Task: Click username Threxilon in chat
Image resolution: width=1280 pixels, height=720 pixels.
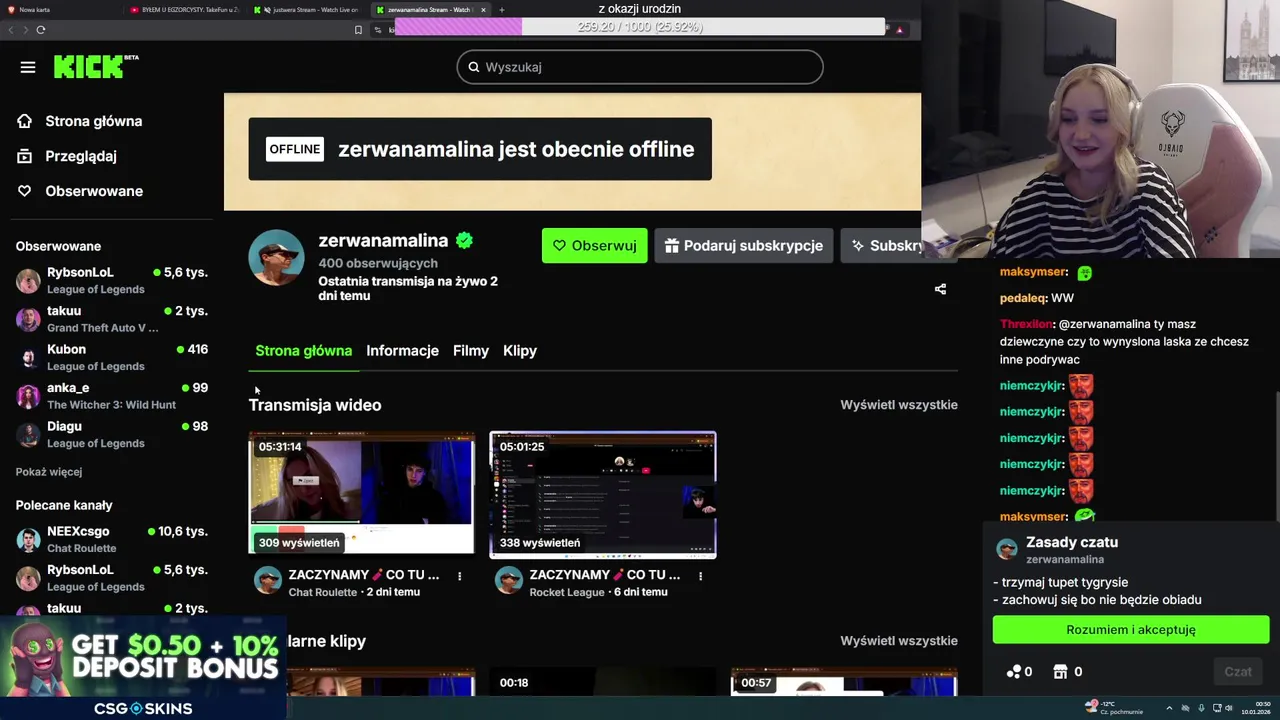Action: (1026, 324)
